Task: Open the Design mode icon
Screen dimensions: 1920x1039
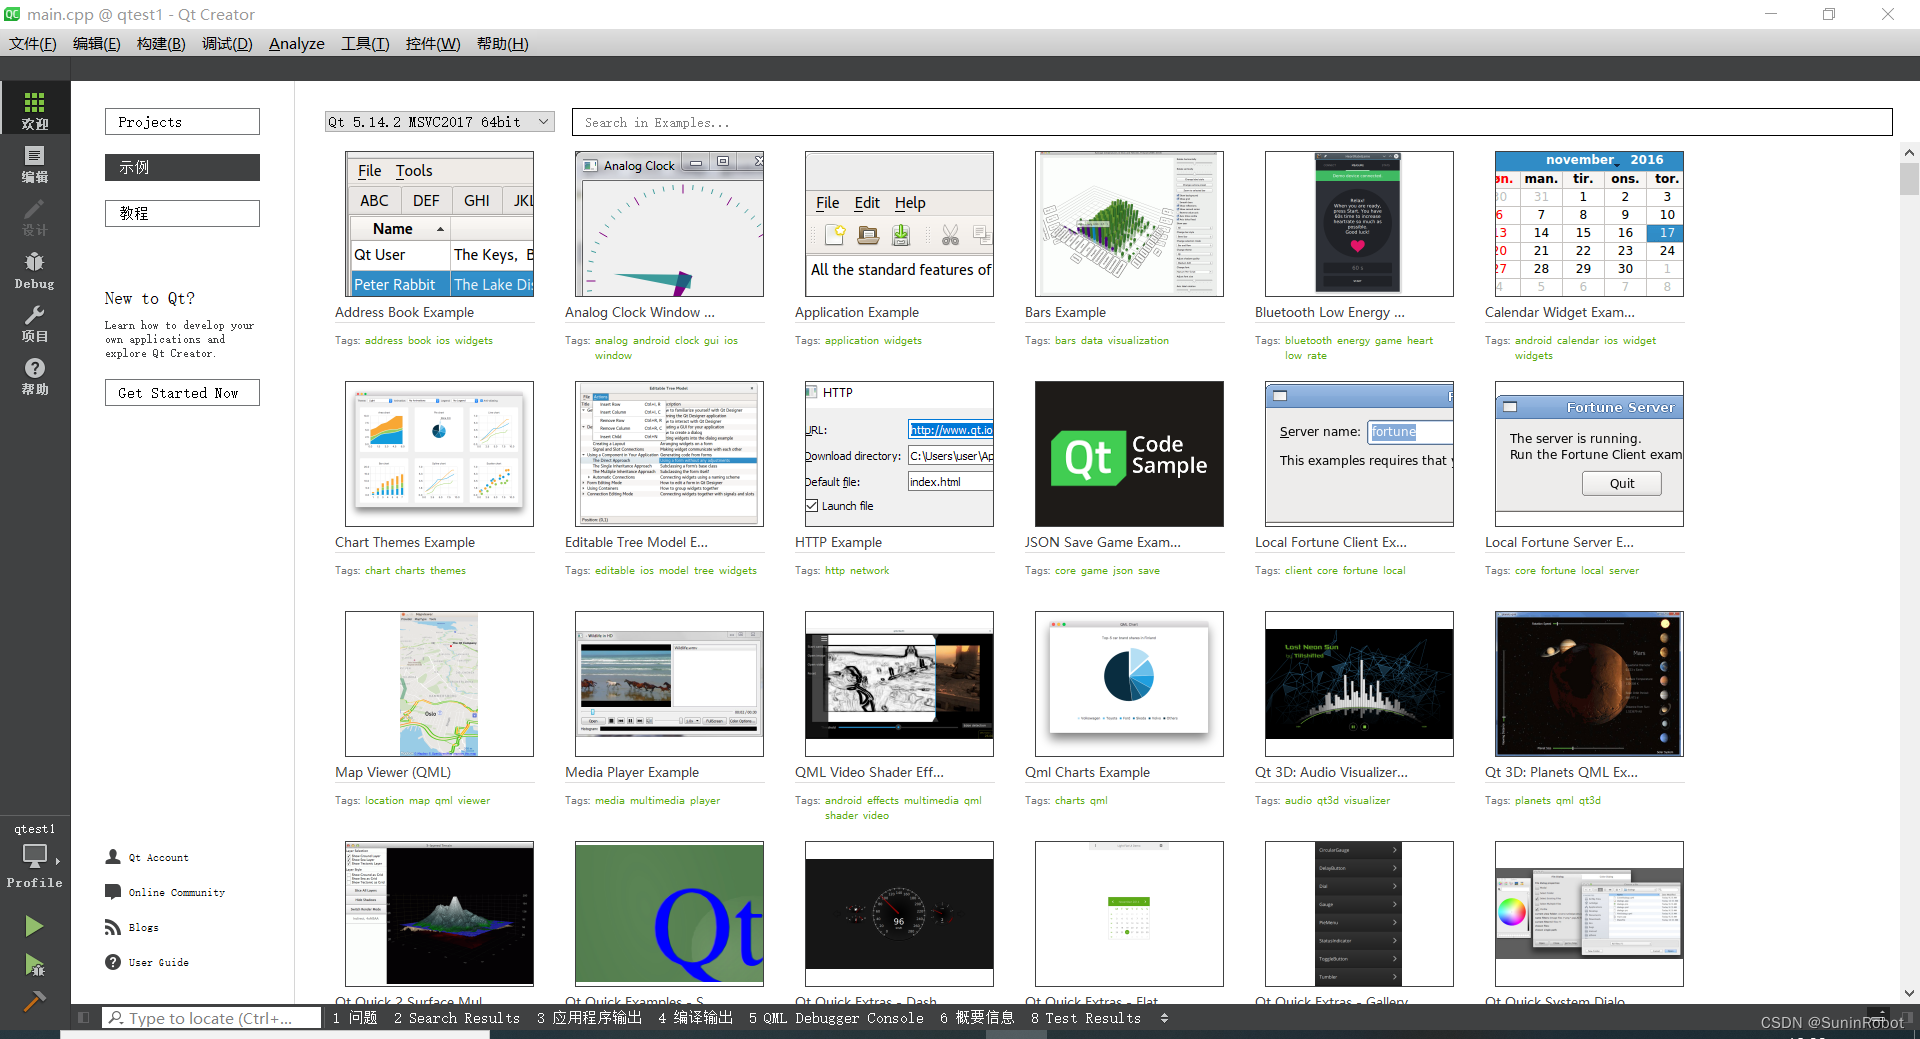Action: click(35, 208)
